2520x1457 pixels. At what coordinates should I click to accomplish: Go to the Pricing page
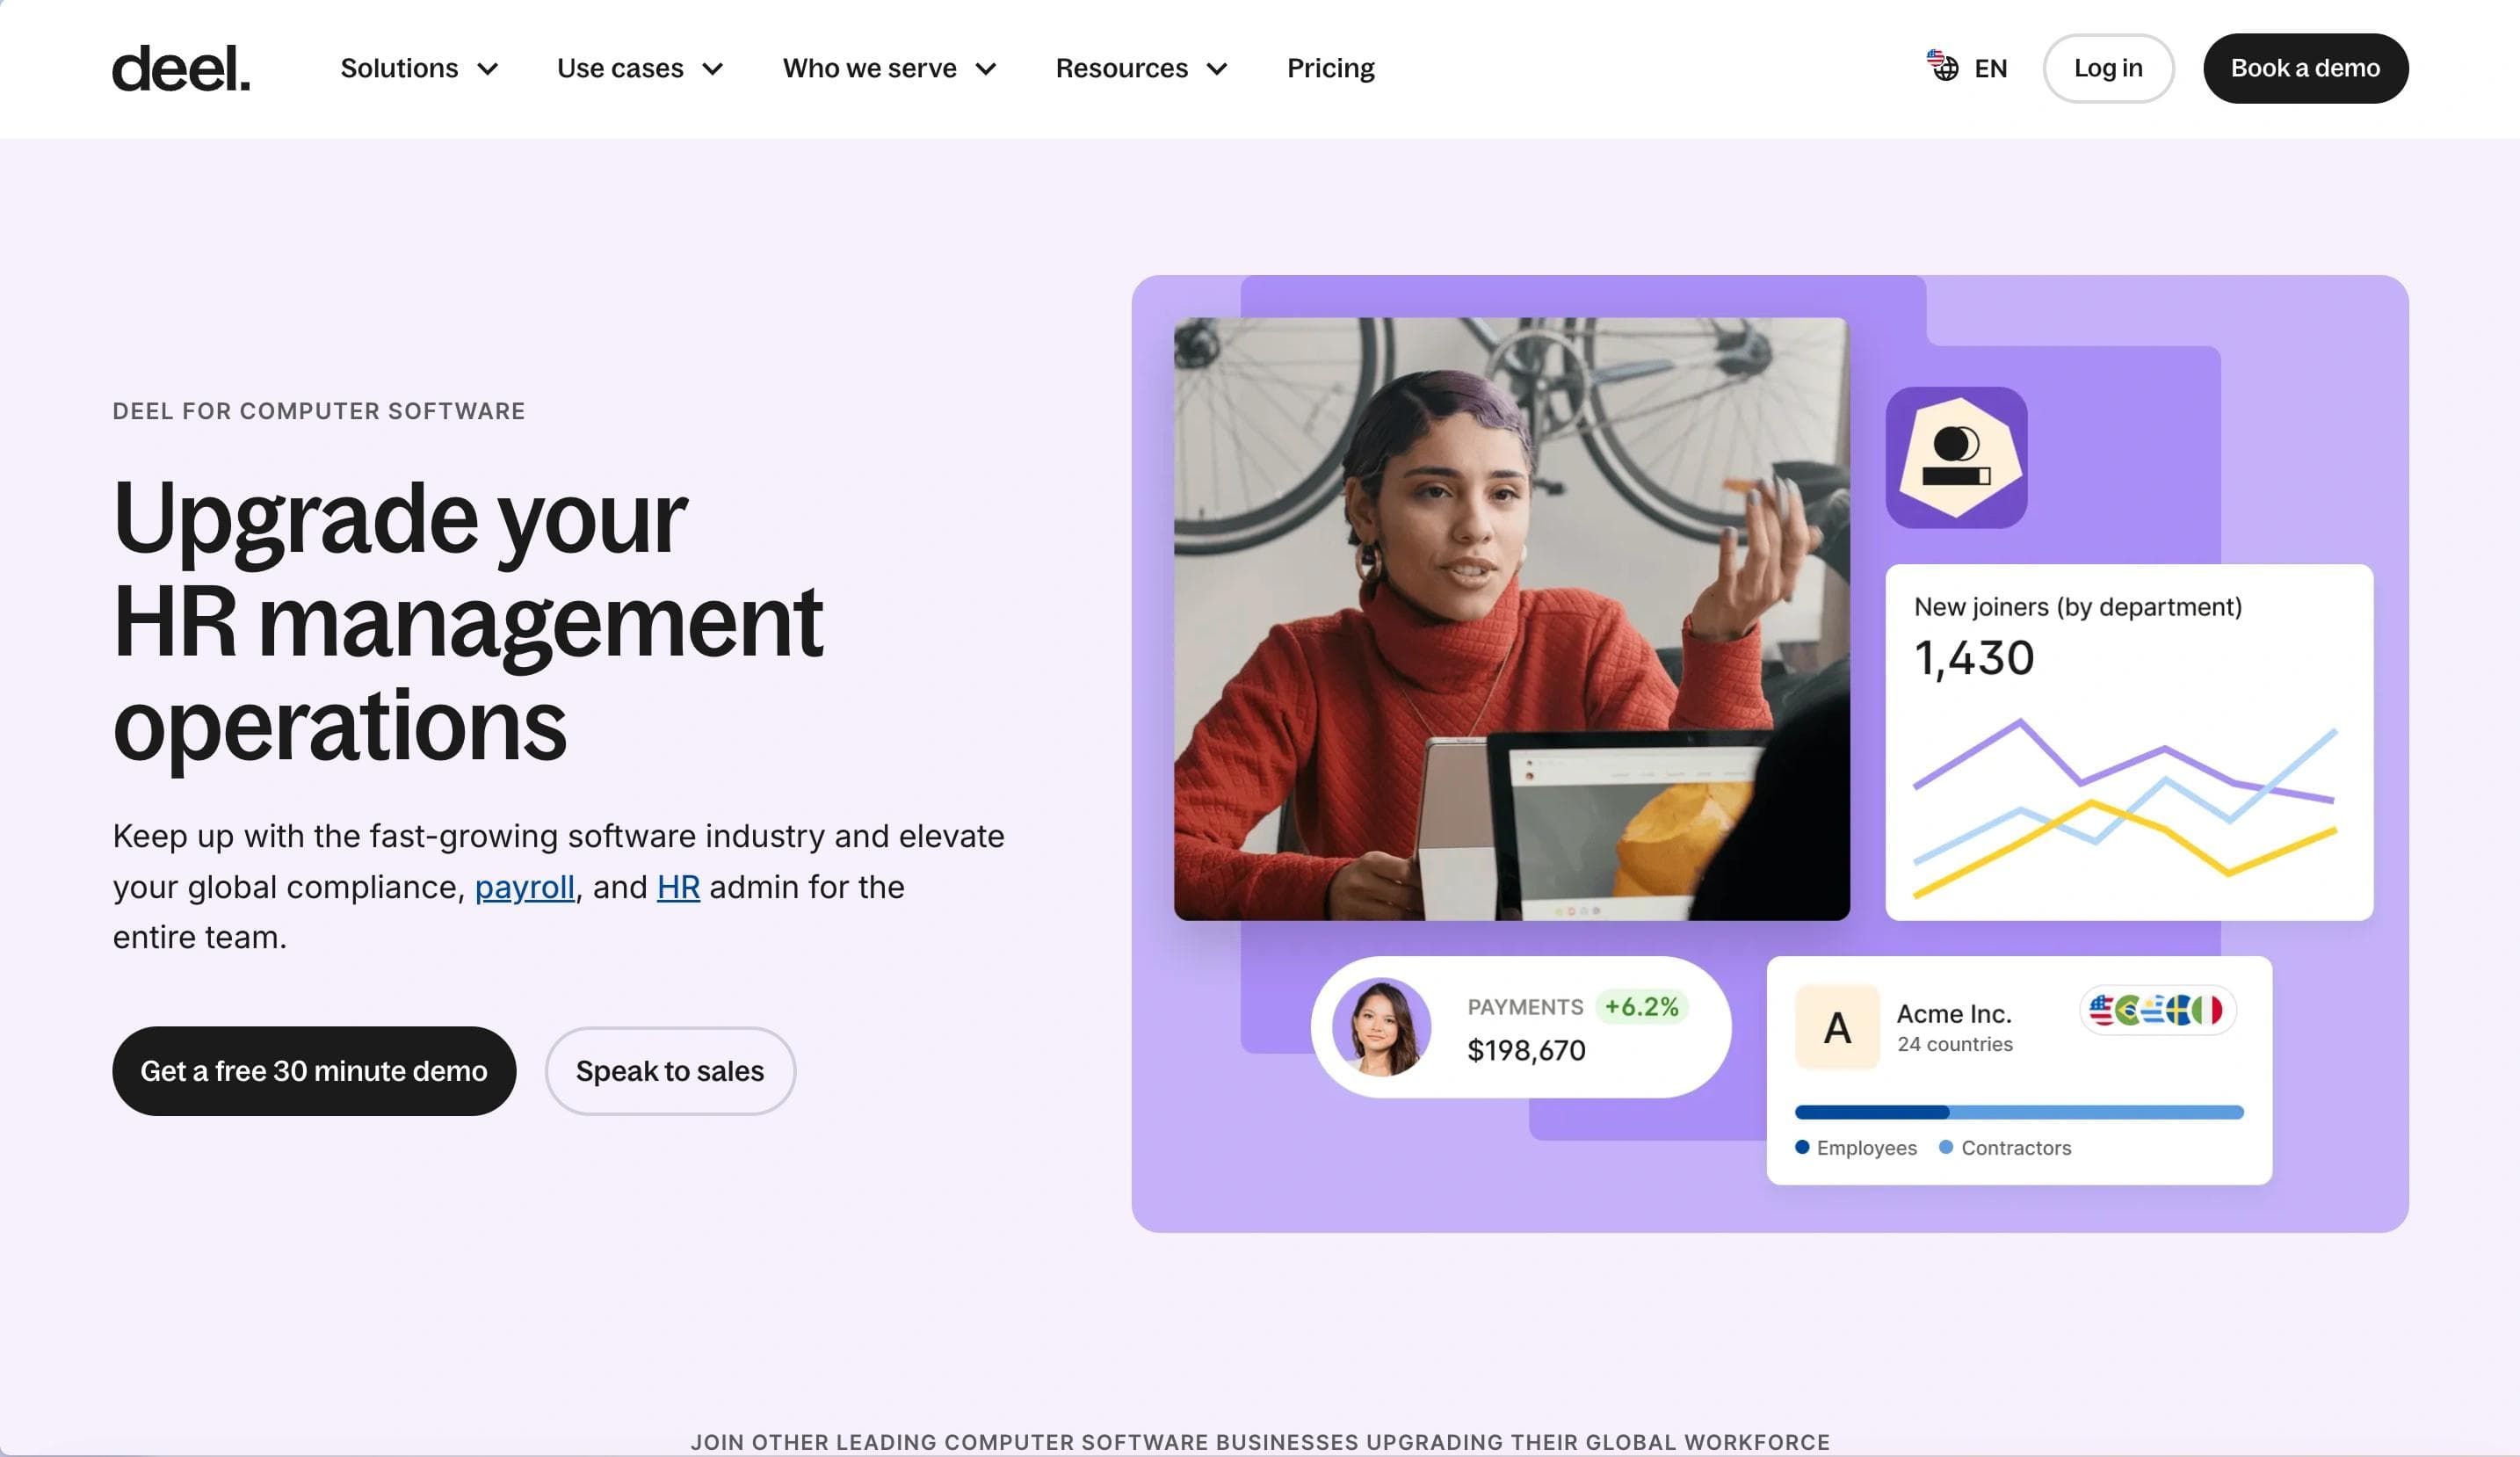(1330, 68)
